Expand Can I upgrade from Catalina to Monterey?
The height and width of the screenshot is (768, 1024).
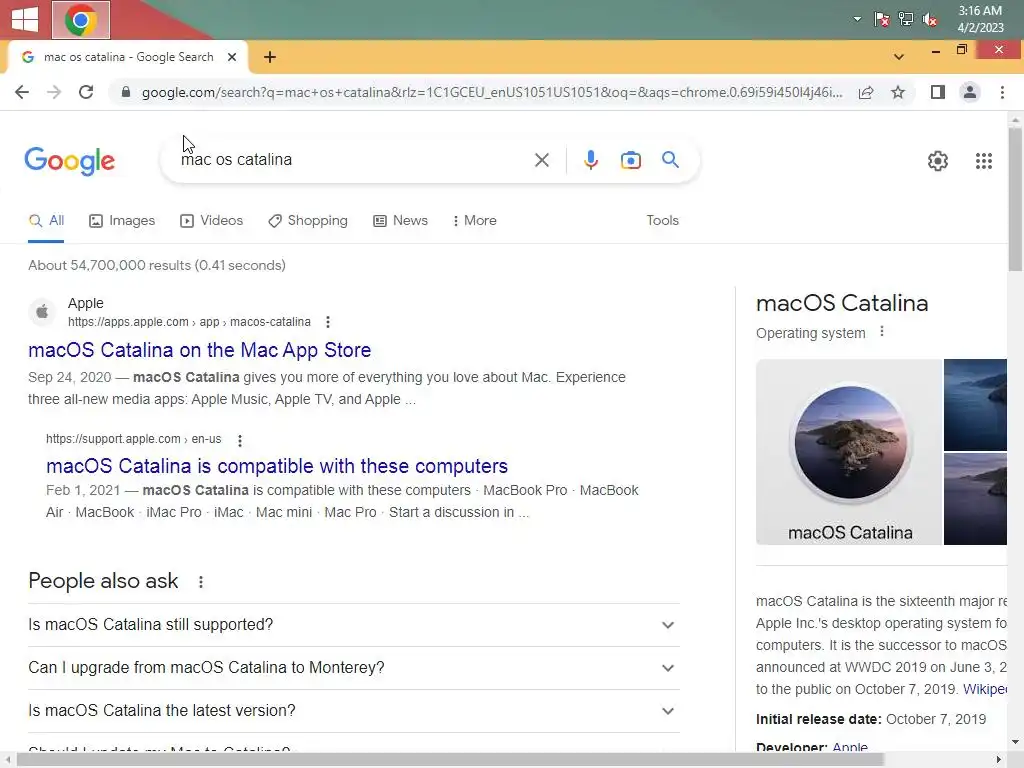354,668
